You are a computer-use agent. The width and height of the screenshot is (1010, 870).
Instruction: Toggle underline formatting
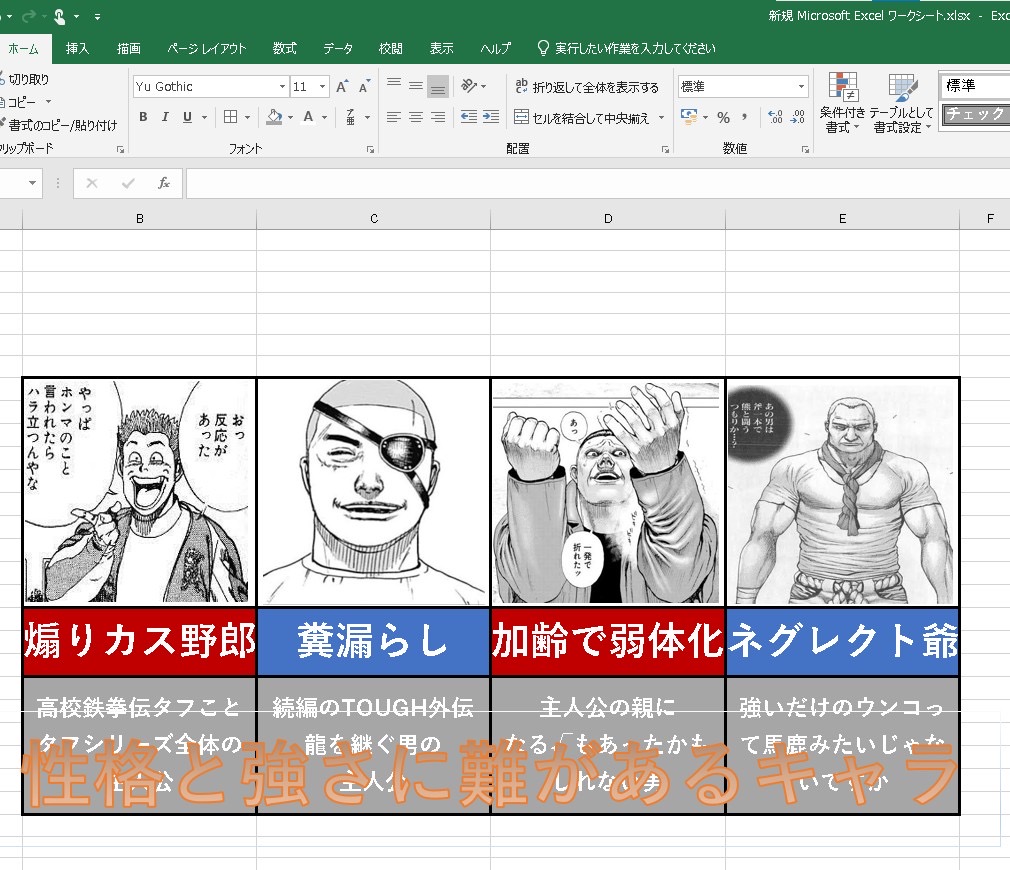click(x=187, y=117)
